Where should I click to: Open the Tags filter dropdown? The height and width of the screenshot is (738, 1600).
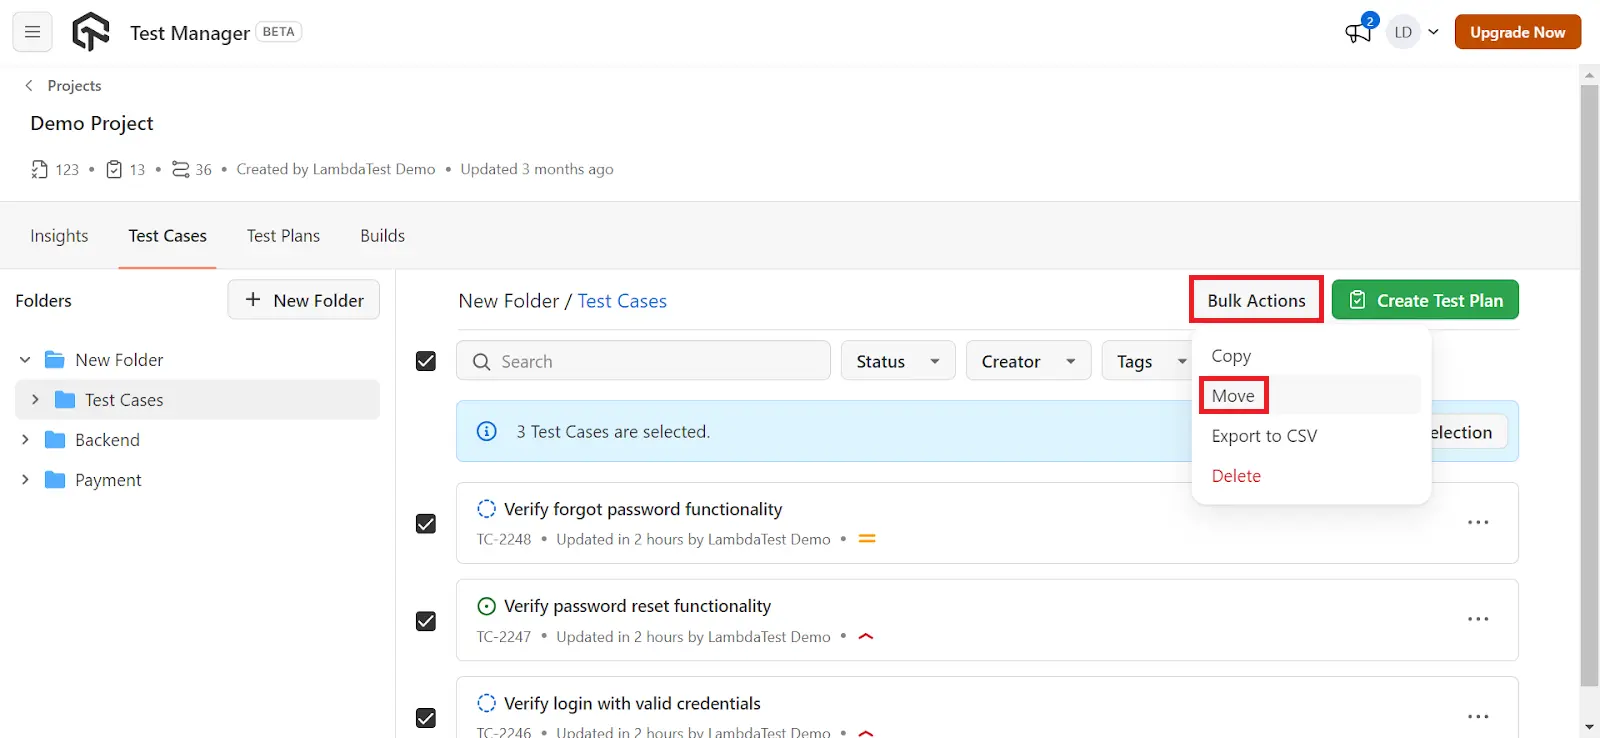tap(1148, 361)
